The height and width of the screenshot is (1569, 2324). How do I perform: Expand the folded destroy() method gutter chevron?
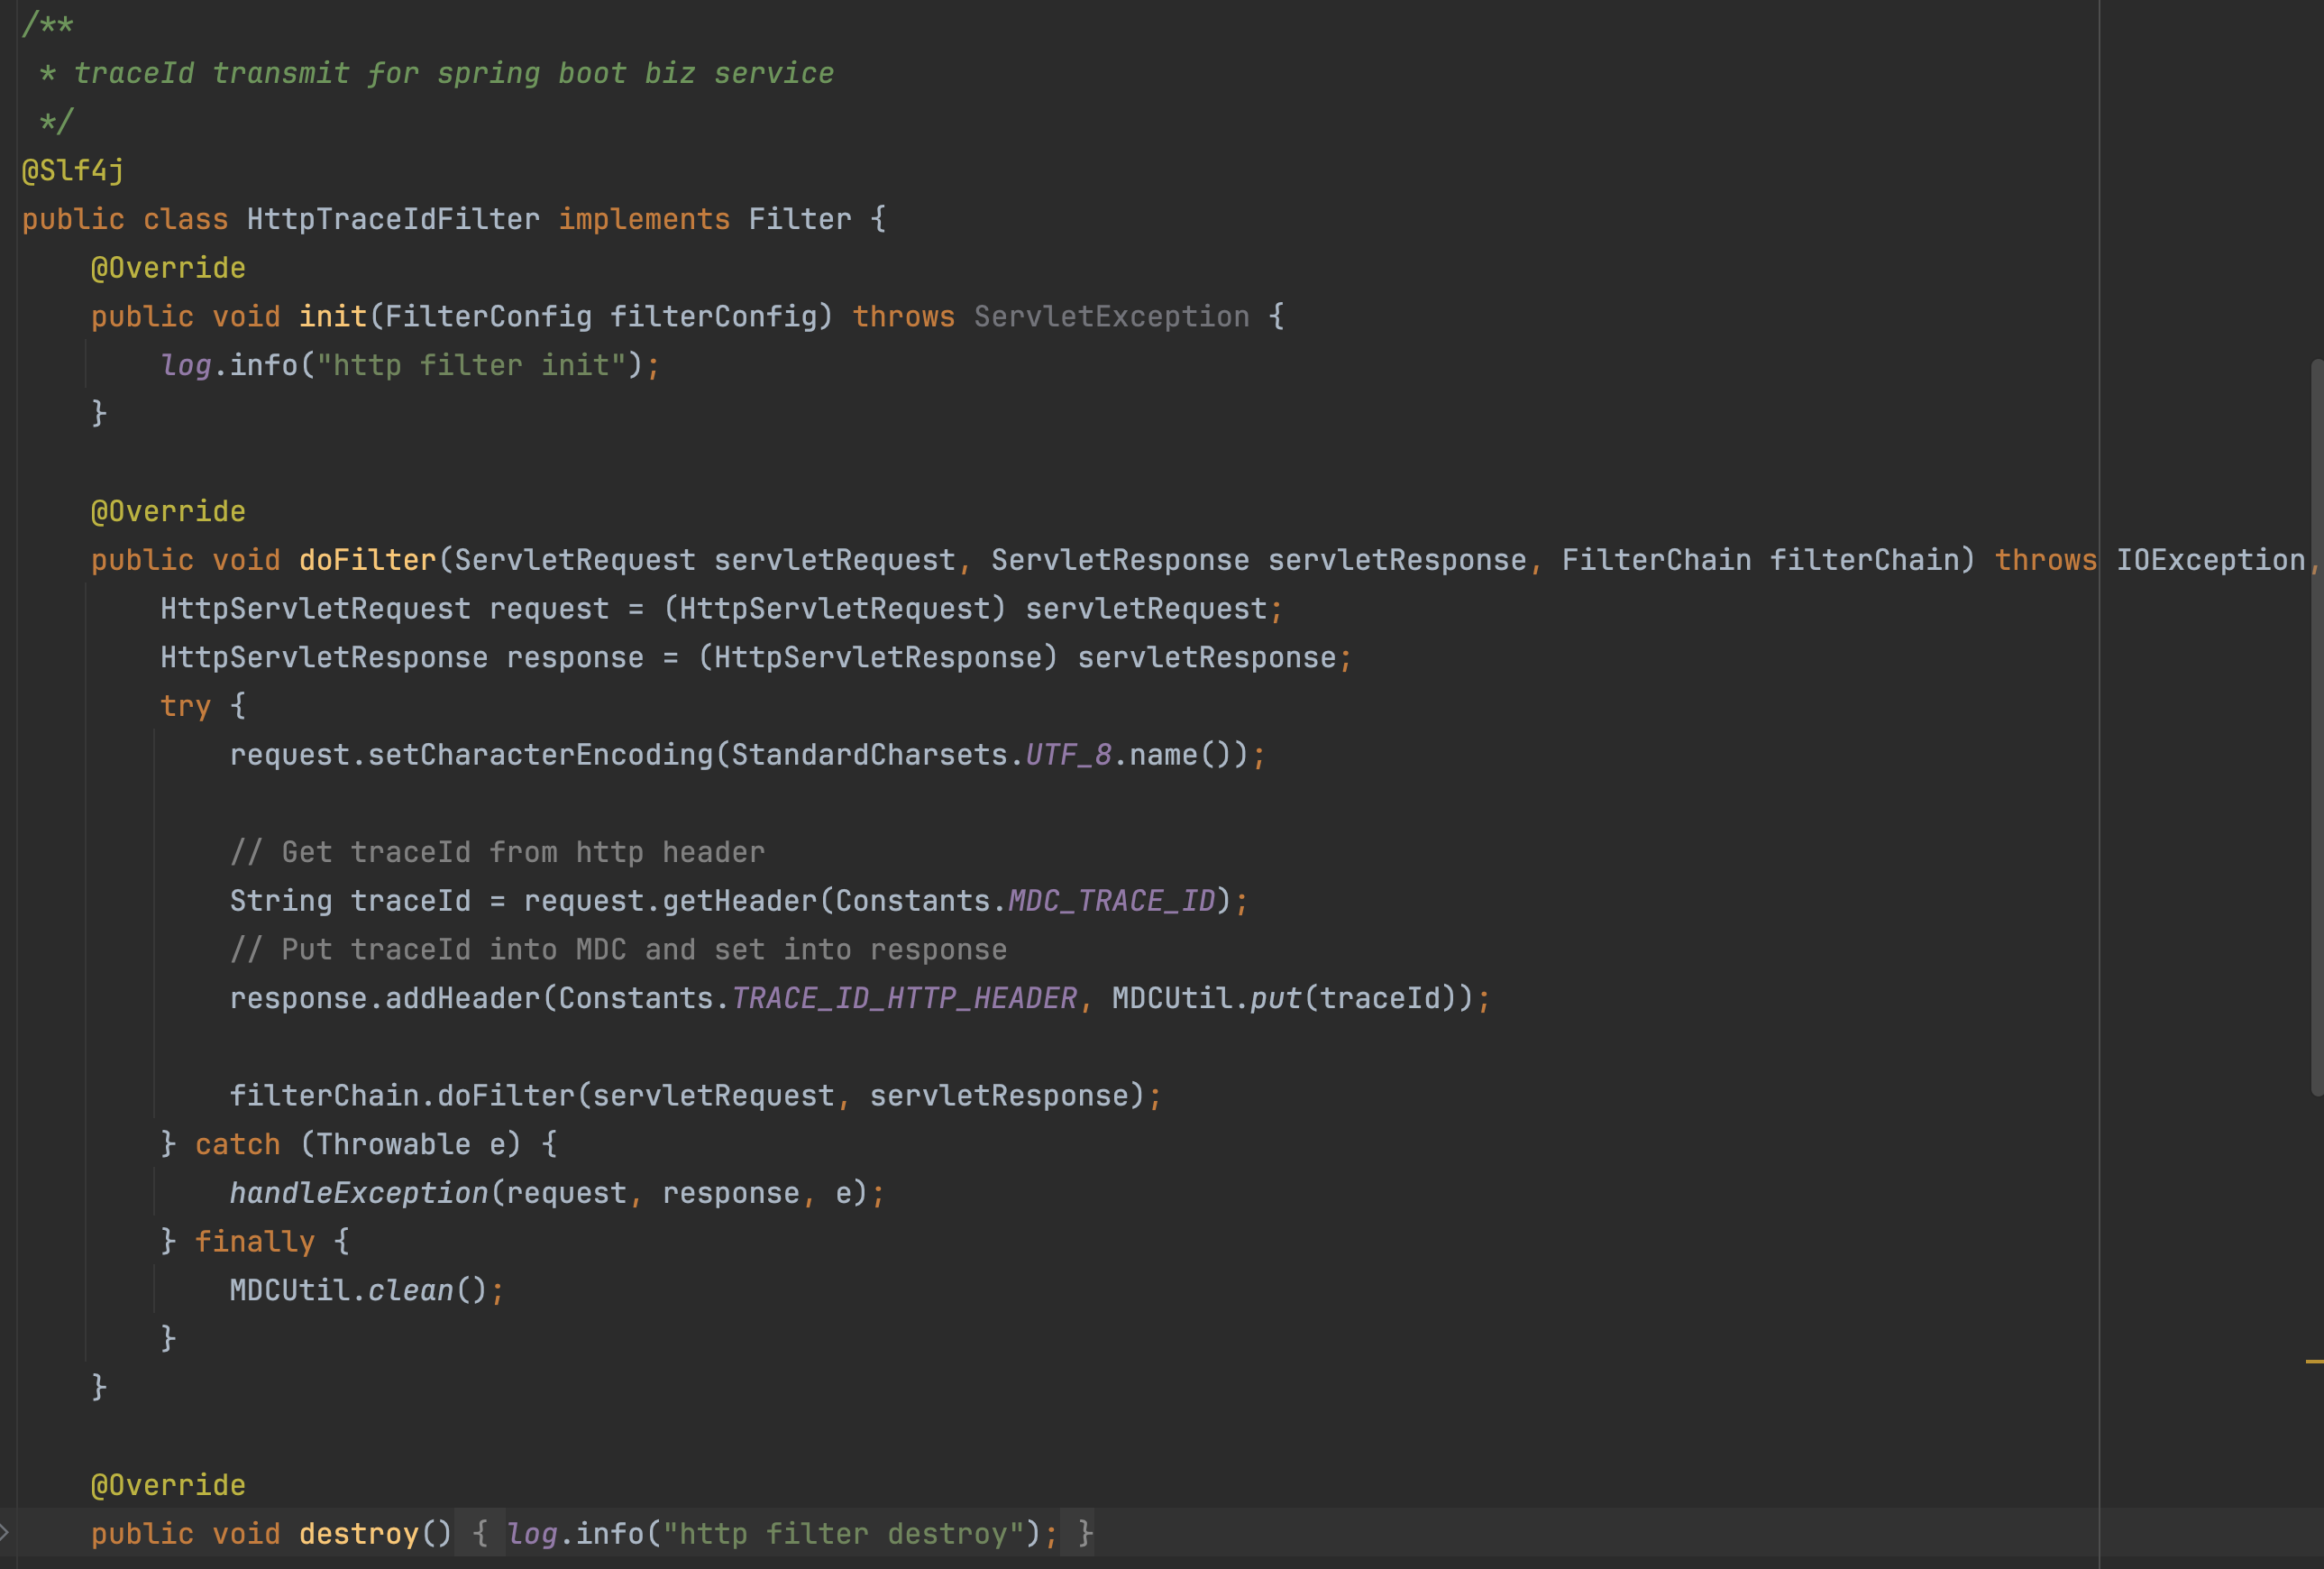pos(5,1531)
